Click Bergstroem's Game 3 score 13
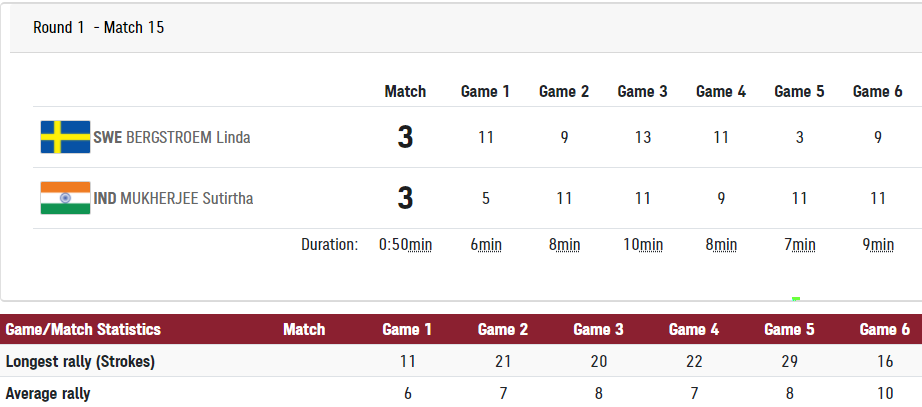The image size is (922, 407). coord(643,138)
